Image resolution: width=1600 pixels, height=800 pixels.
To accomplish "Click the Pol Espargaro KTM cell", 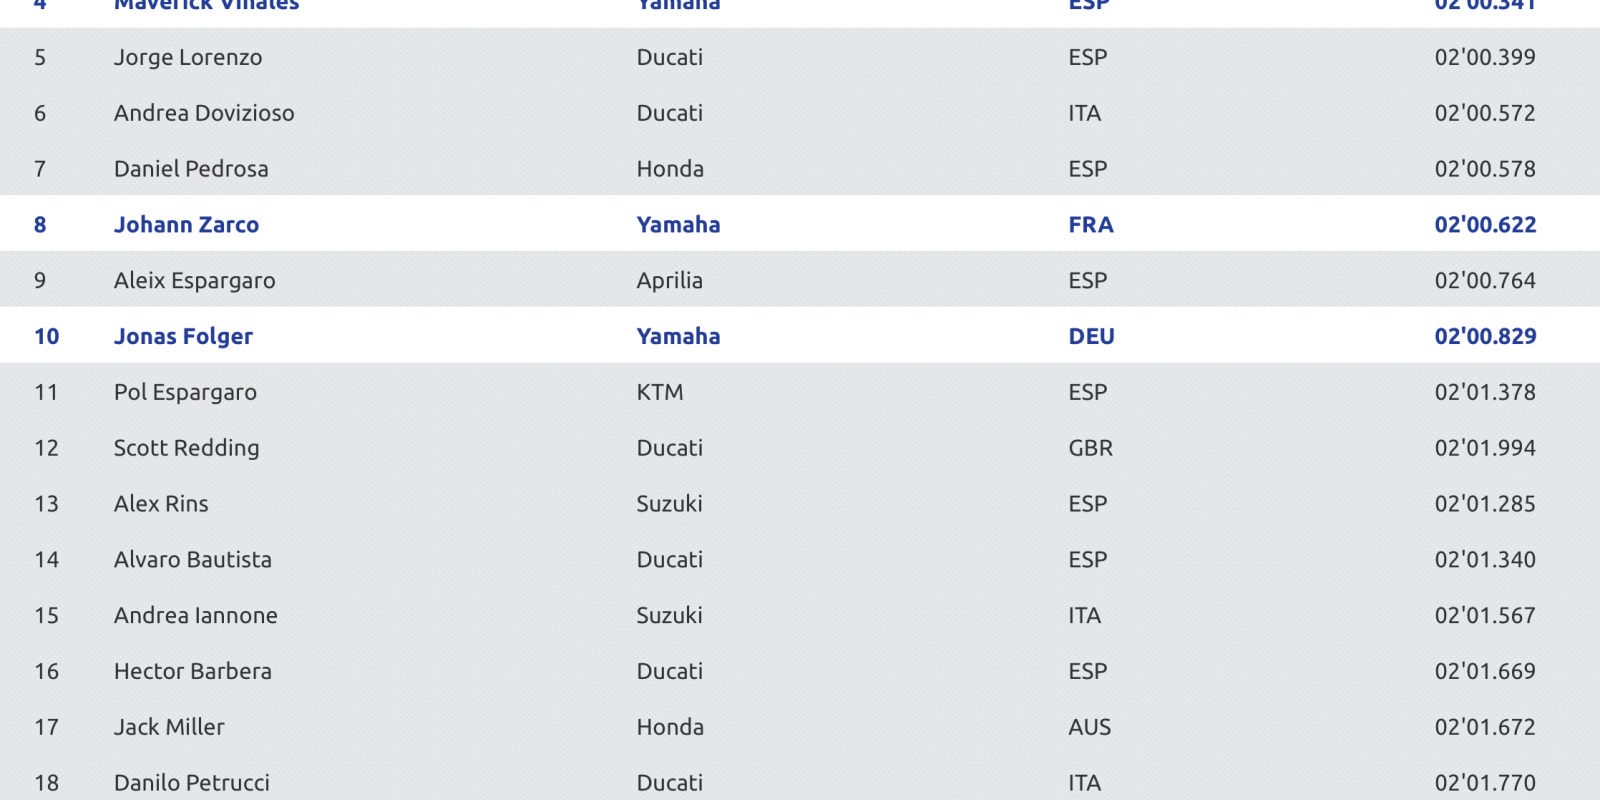I will coord(660,392).
